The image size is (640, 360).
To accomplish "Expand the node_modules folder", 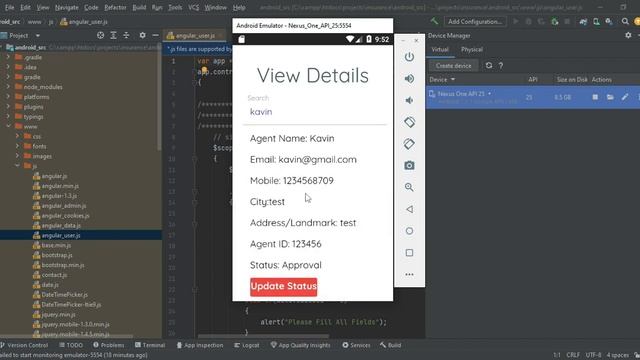I will click(8, 87).
